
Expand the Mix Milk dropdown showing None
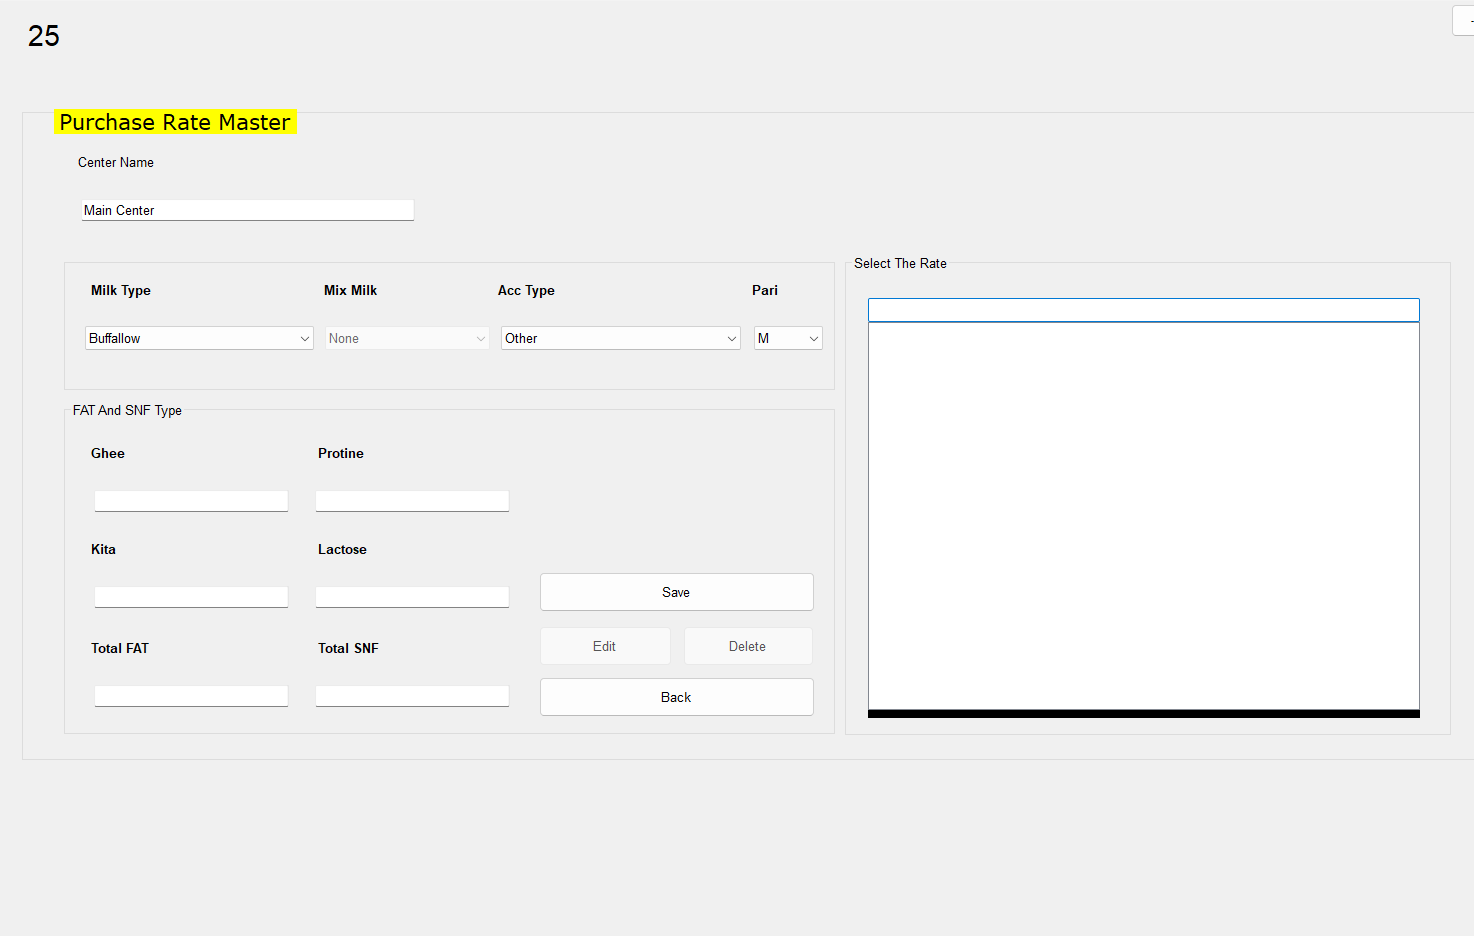point(407,338)
